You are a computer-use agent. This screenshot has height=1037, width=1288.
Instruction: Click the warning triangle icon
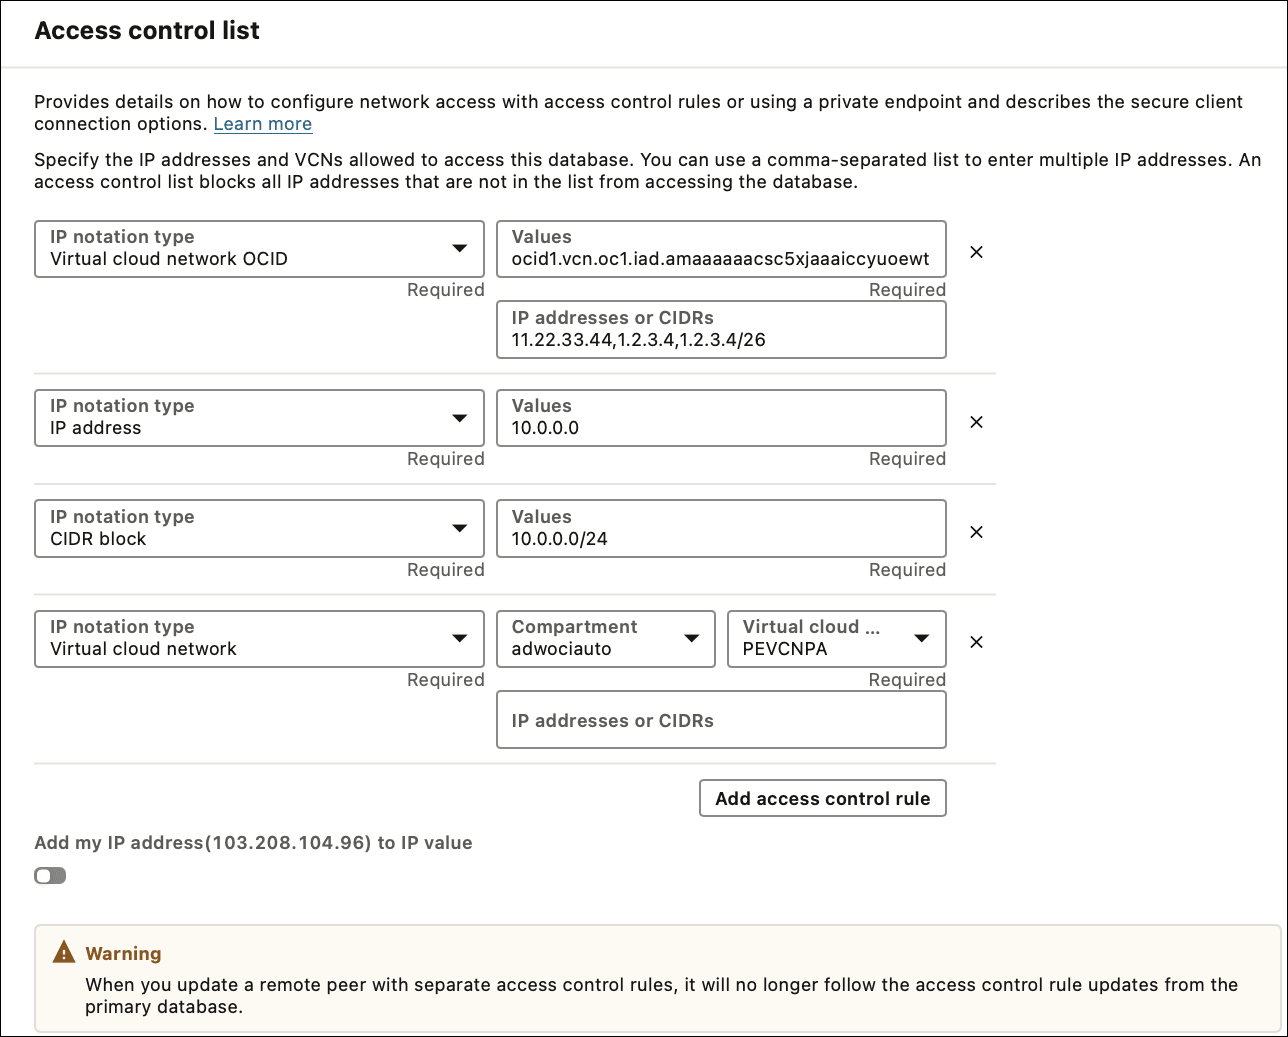click(x=64, y=951)
